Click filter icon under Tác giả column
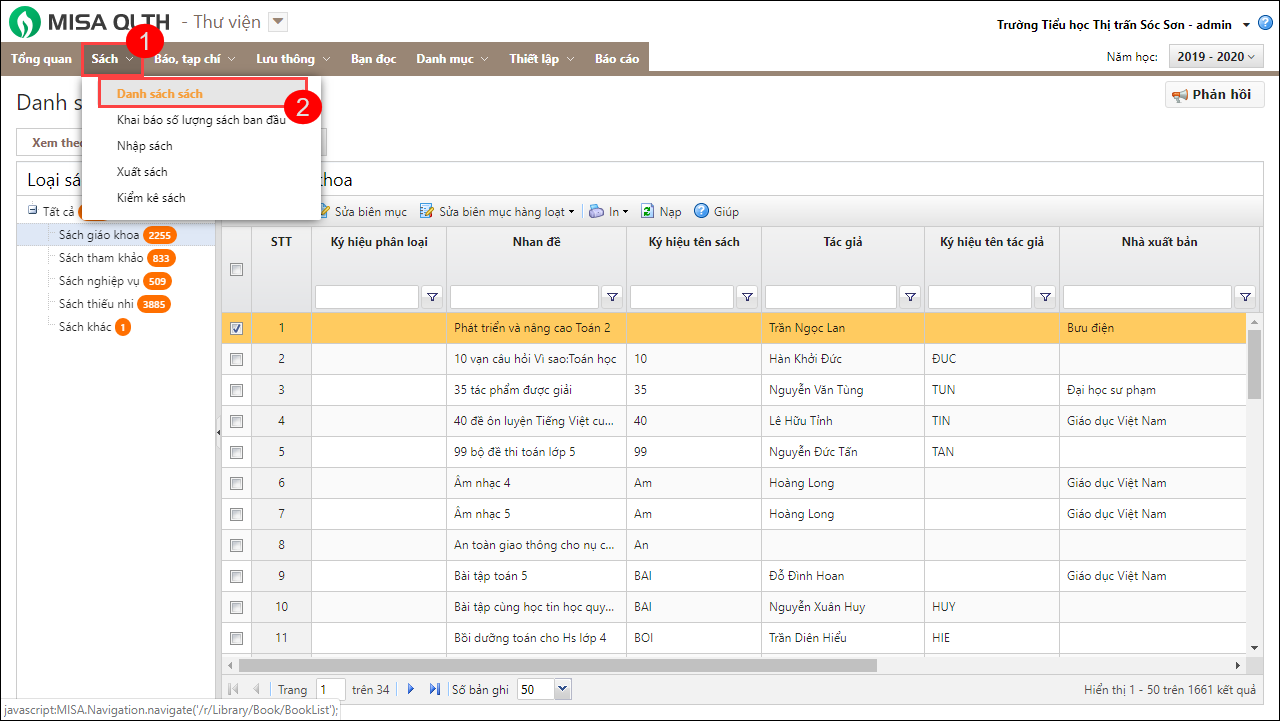This screenshot has height=721, width=1280. click(x=910, y=296)
